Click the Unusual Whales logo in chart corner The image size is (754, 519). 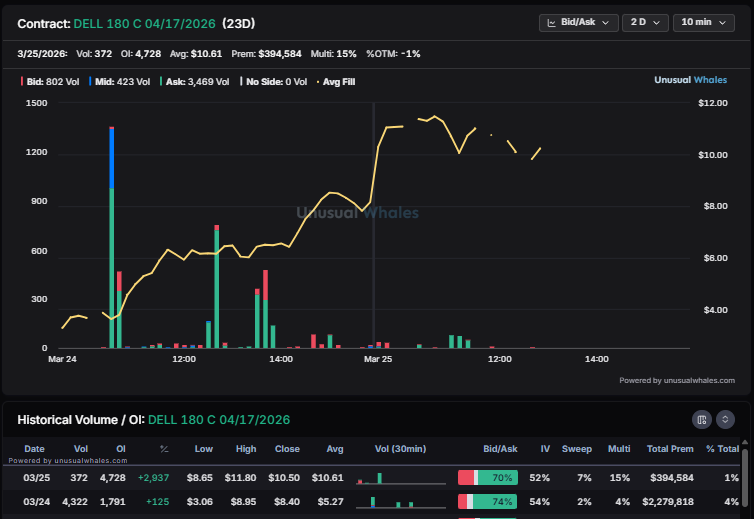pyautogui.click(x=691, y=80)
